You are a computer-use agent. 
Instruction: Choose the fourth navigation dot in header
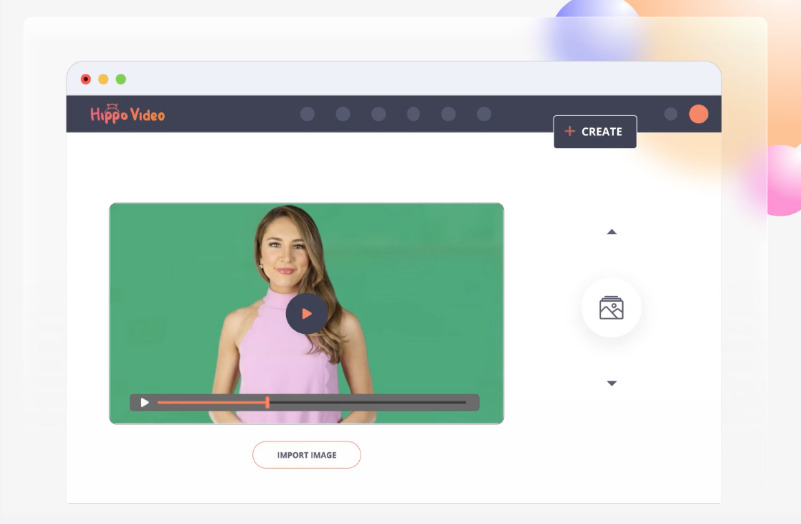(413, 114)
